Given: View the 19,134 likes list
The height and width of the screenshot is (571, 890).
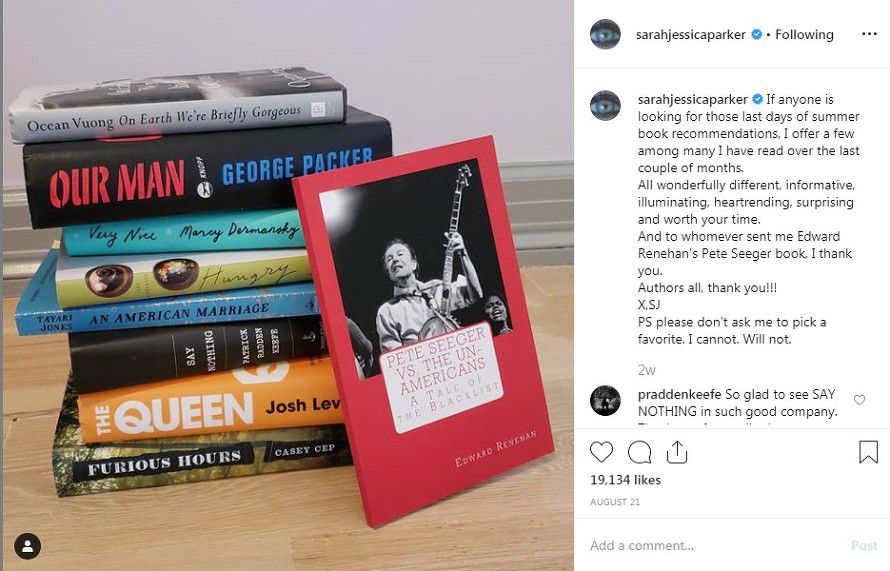Looking at the screenshot, I should (625, 480).
